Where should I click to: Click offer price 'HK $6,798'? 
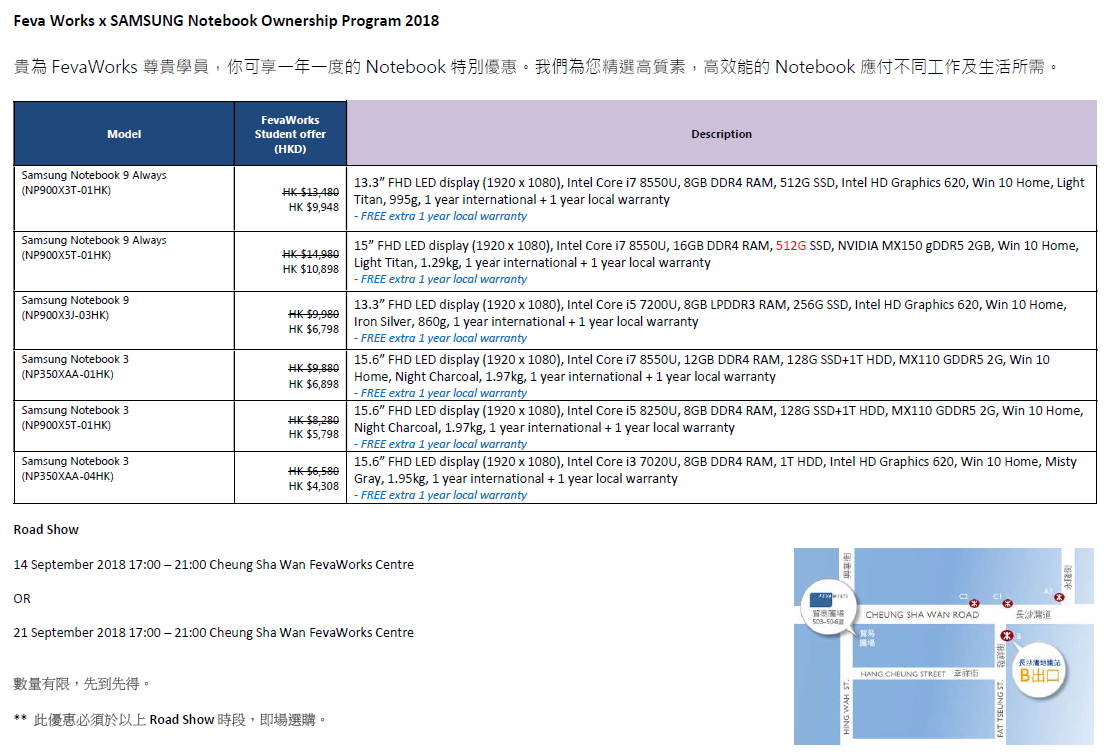coord(314,329)
